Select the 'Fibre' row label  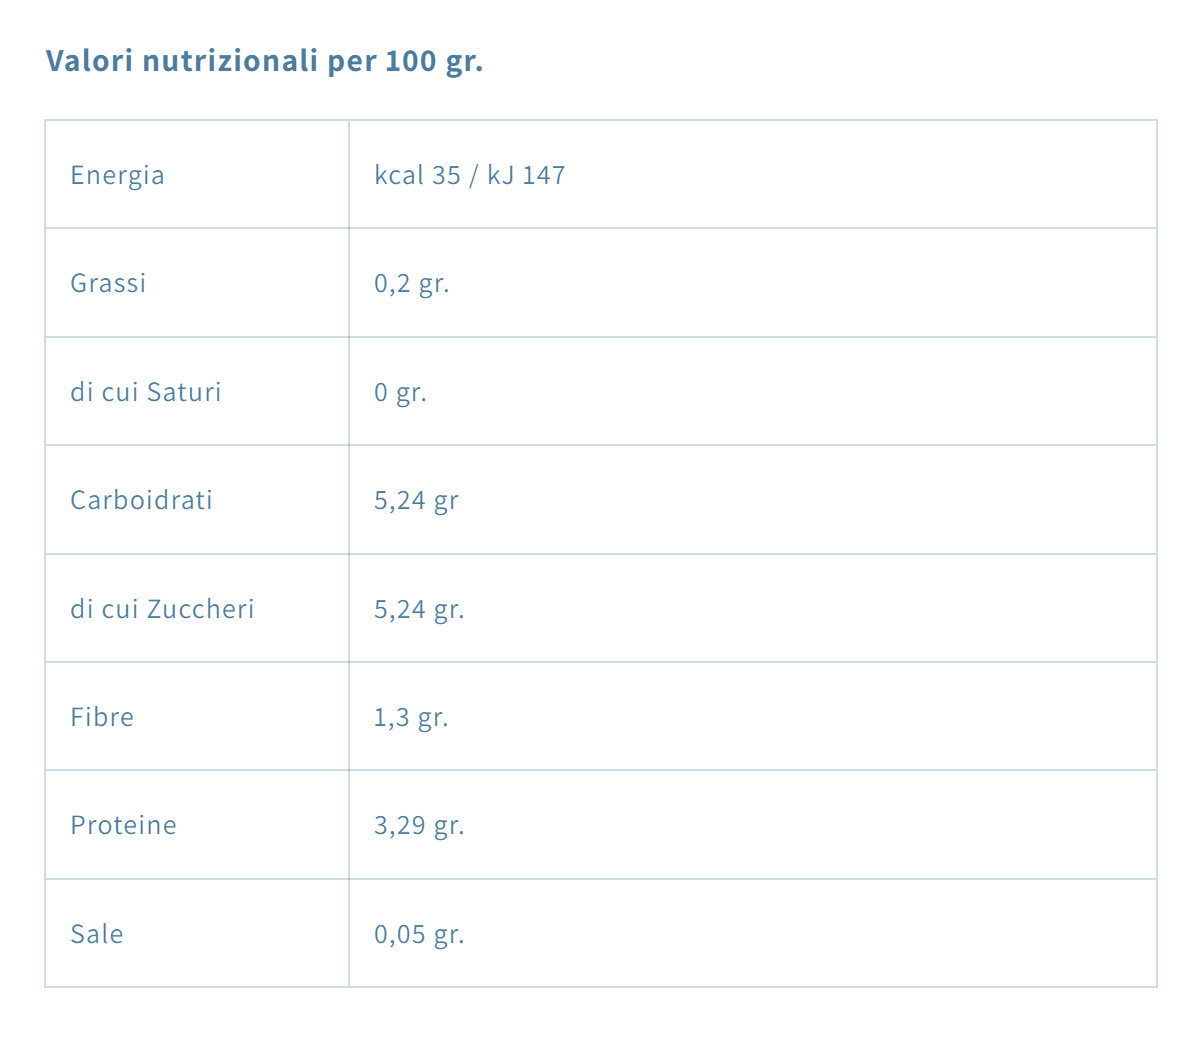[x=102, y=717]
